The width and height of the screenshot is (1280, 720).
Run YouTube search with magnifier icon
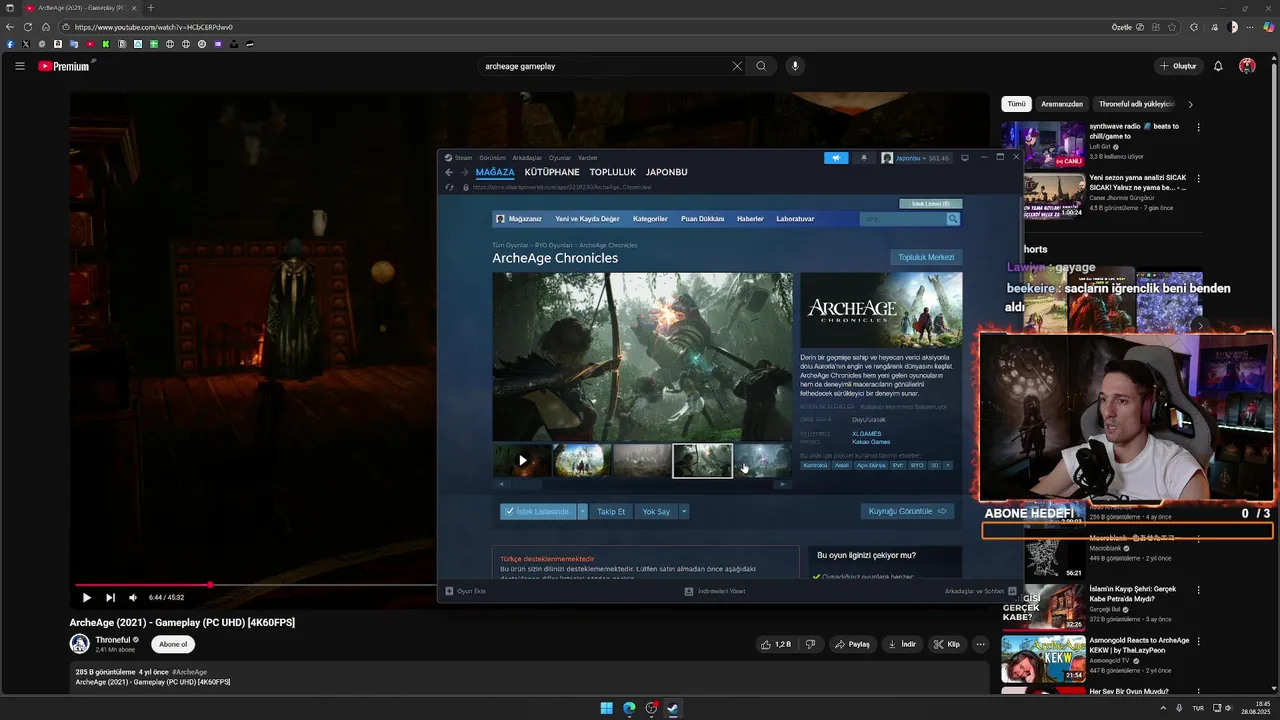761,66
